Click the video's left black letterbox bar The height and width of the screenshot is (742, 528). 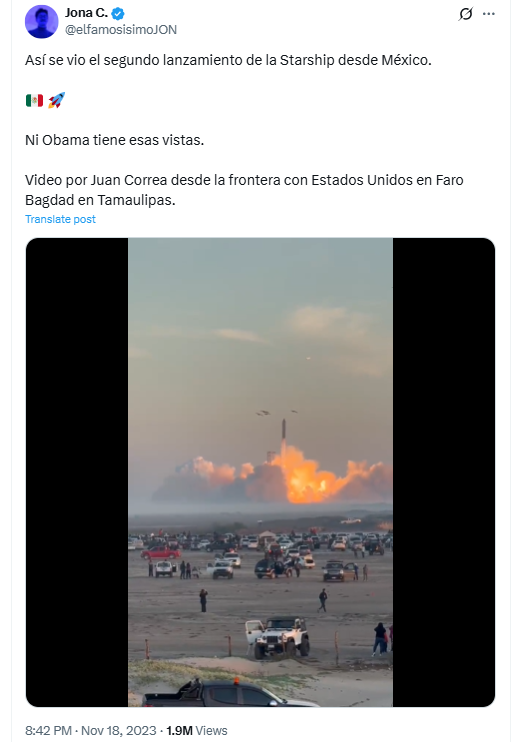77,472
